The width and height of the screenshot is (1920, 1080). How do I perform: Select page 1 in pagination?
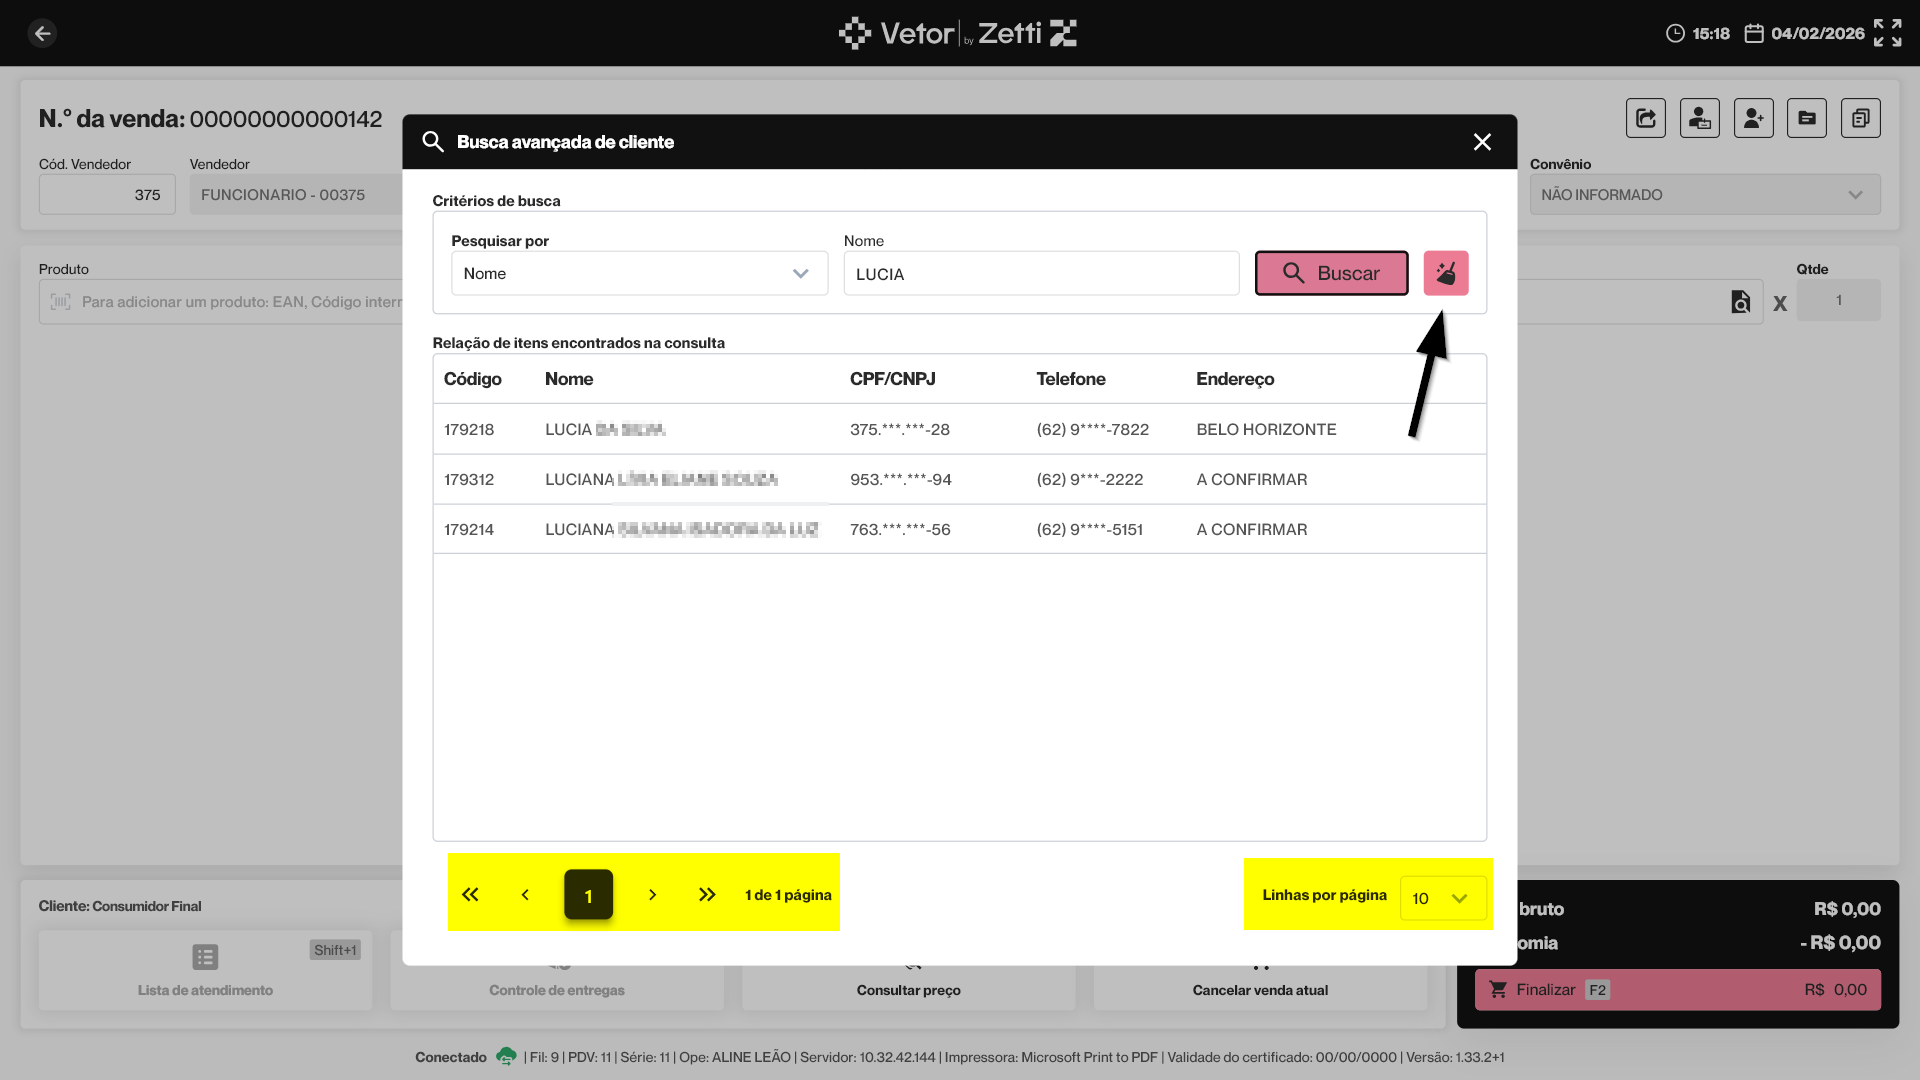[x=588, y=895]
